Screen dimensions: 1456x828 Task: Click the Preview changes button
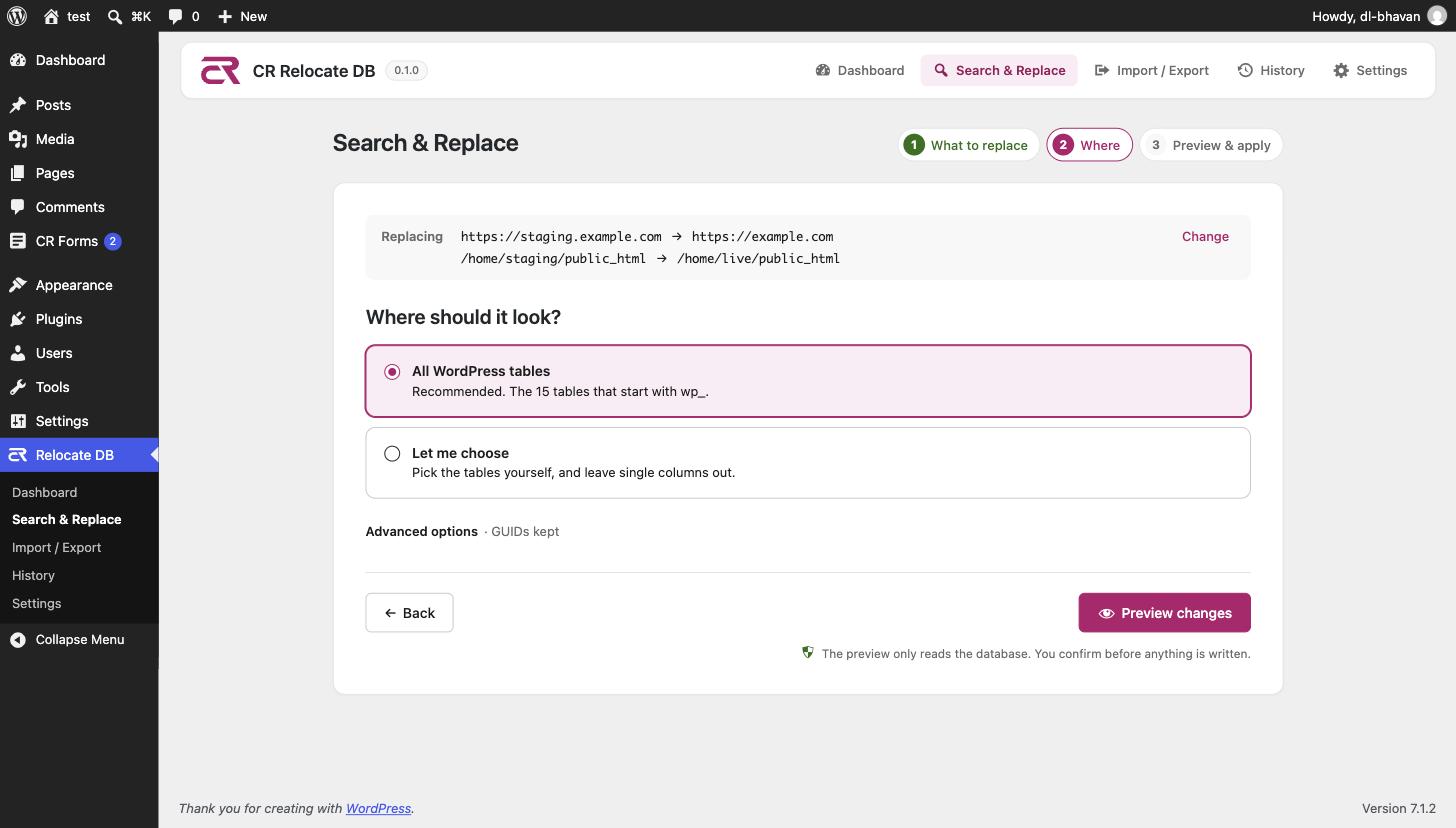tap(1164, 613)
